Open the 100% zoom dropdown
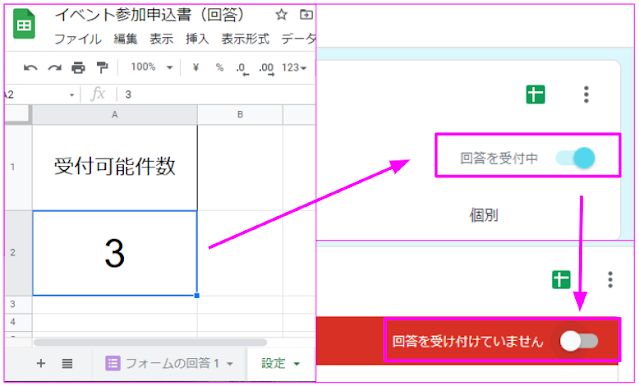This screenshot has height=386, width=639. tap(152, 67)
